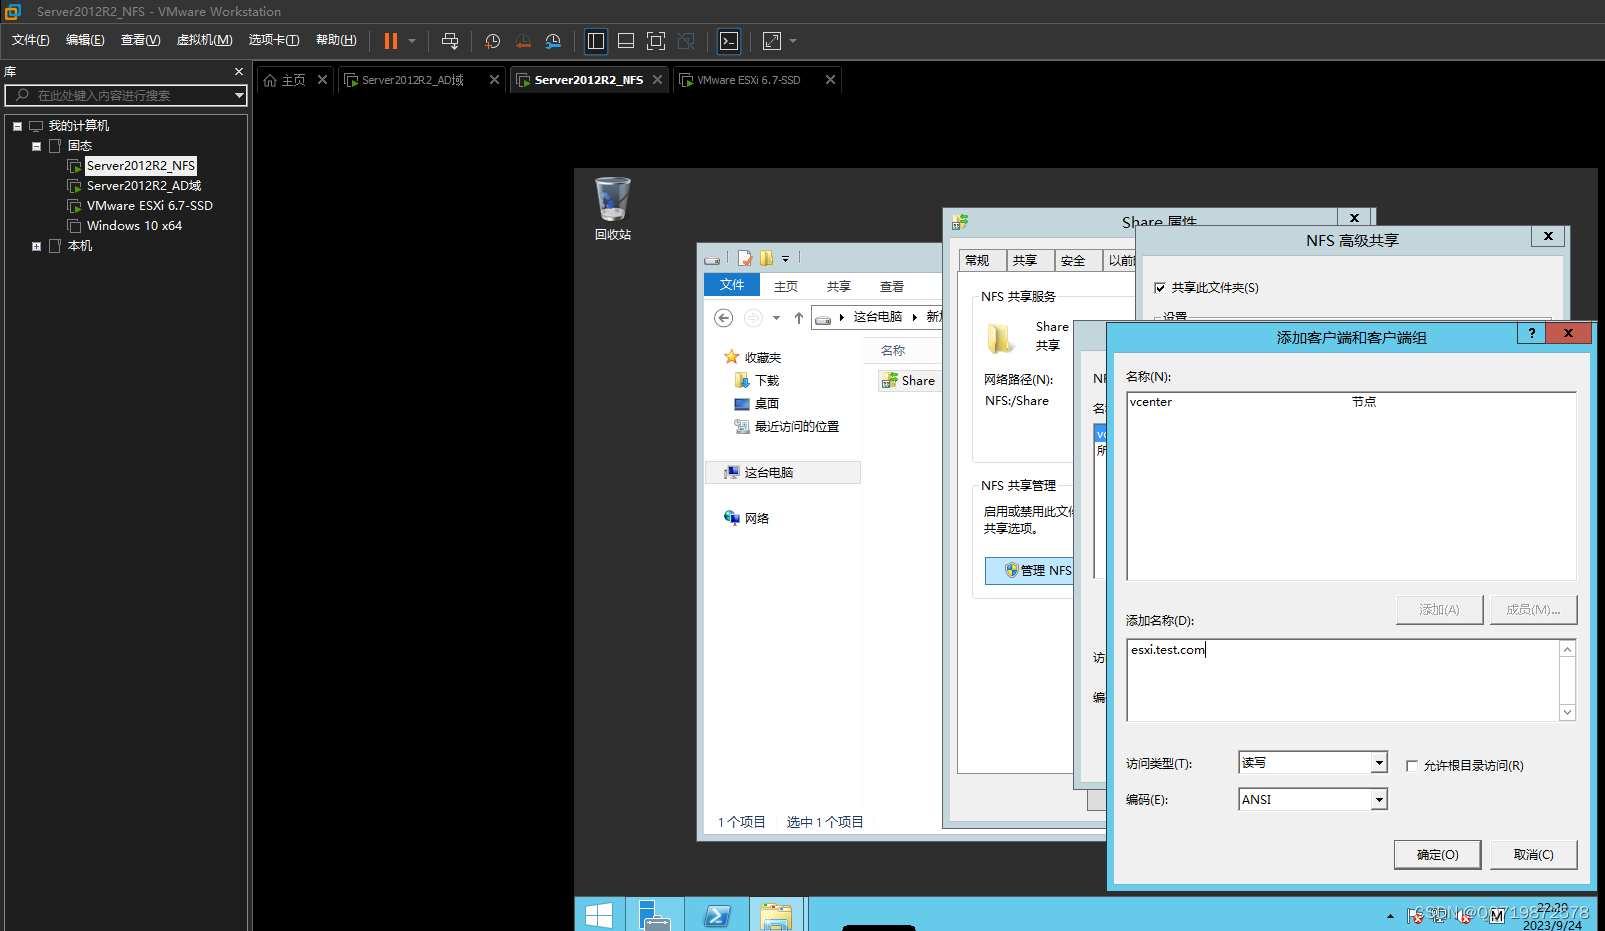Revert the VM to its snapshot

pos(523,41)
